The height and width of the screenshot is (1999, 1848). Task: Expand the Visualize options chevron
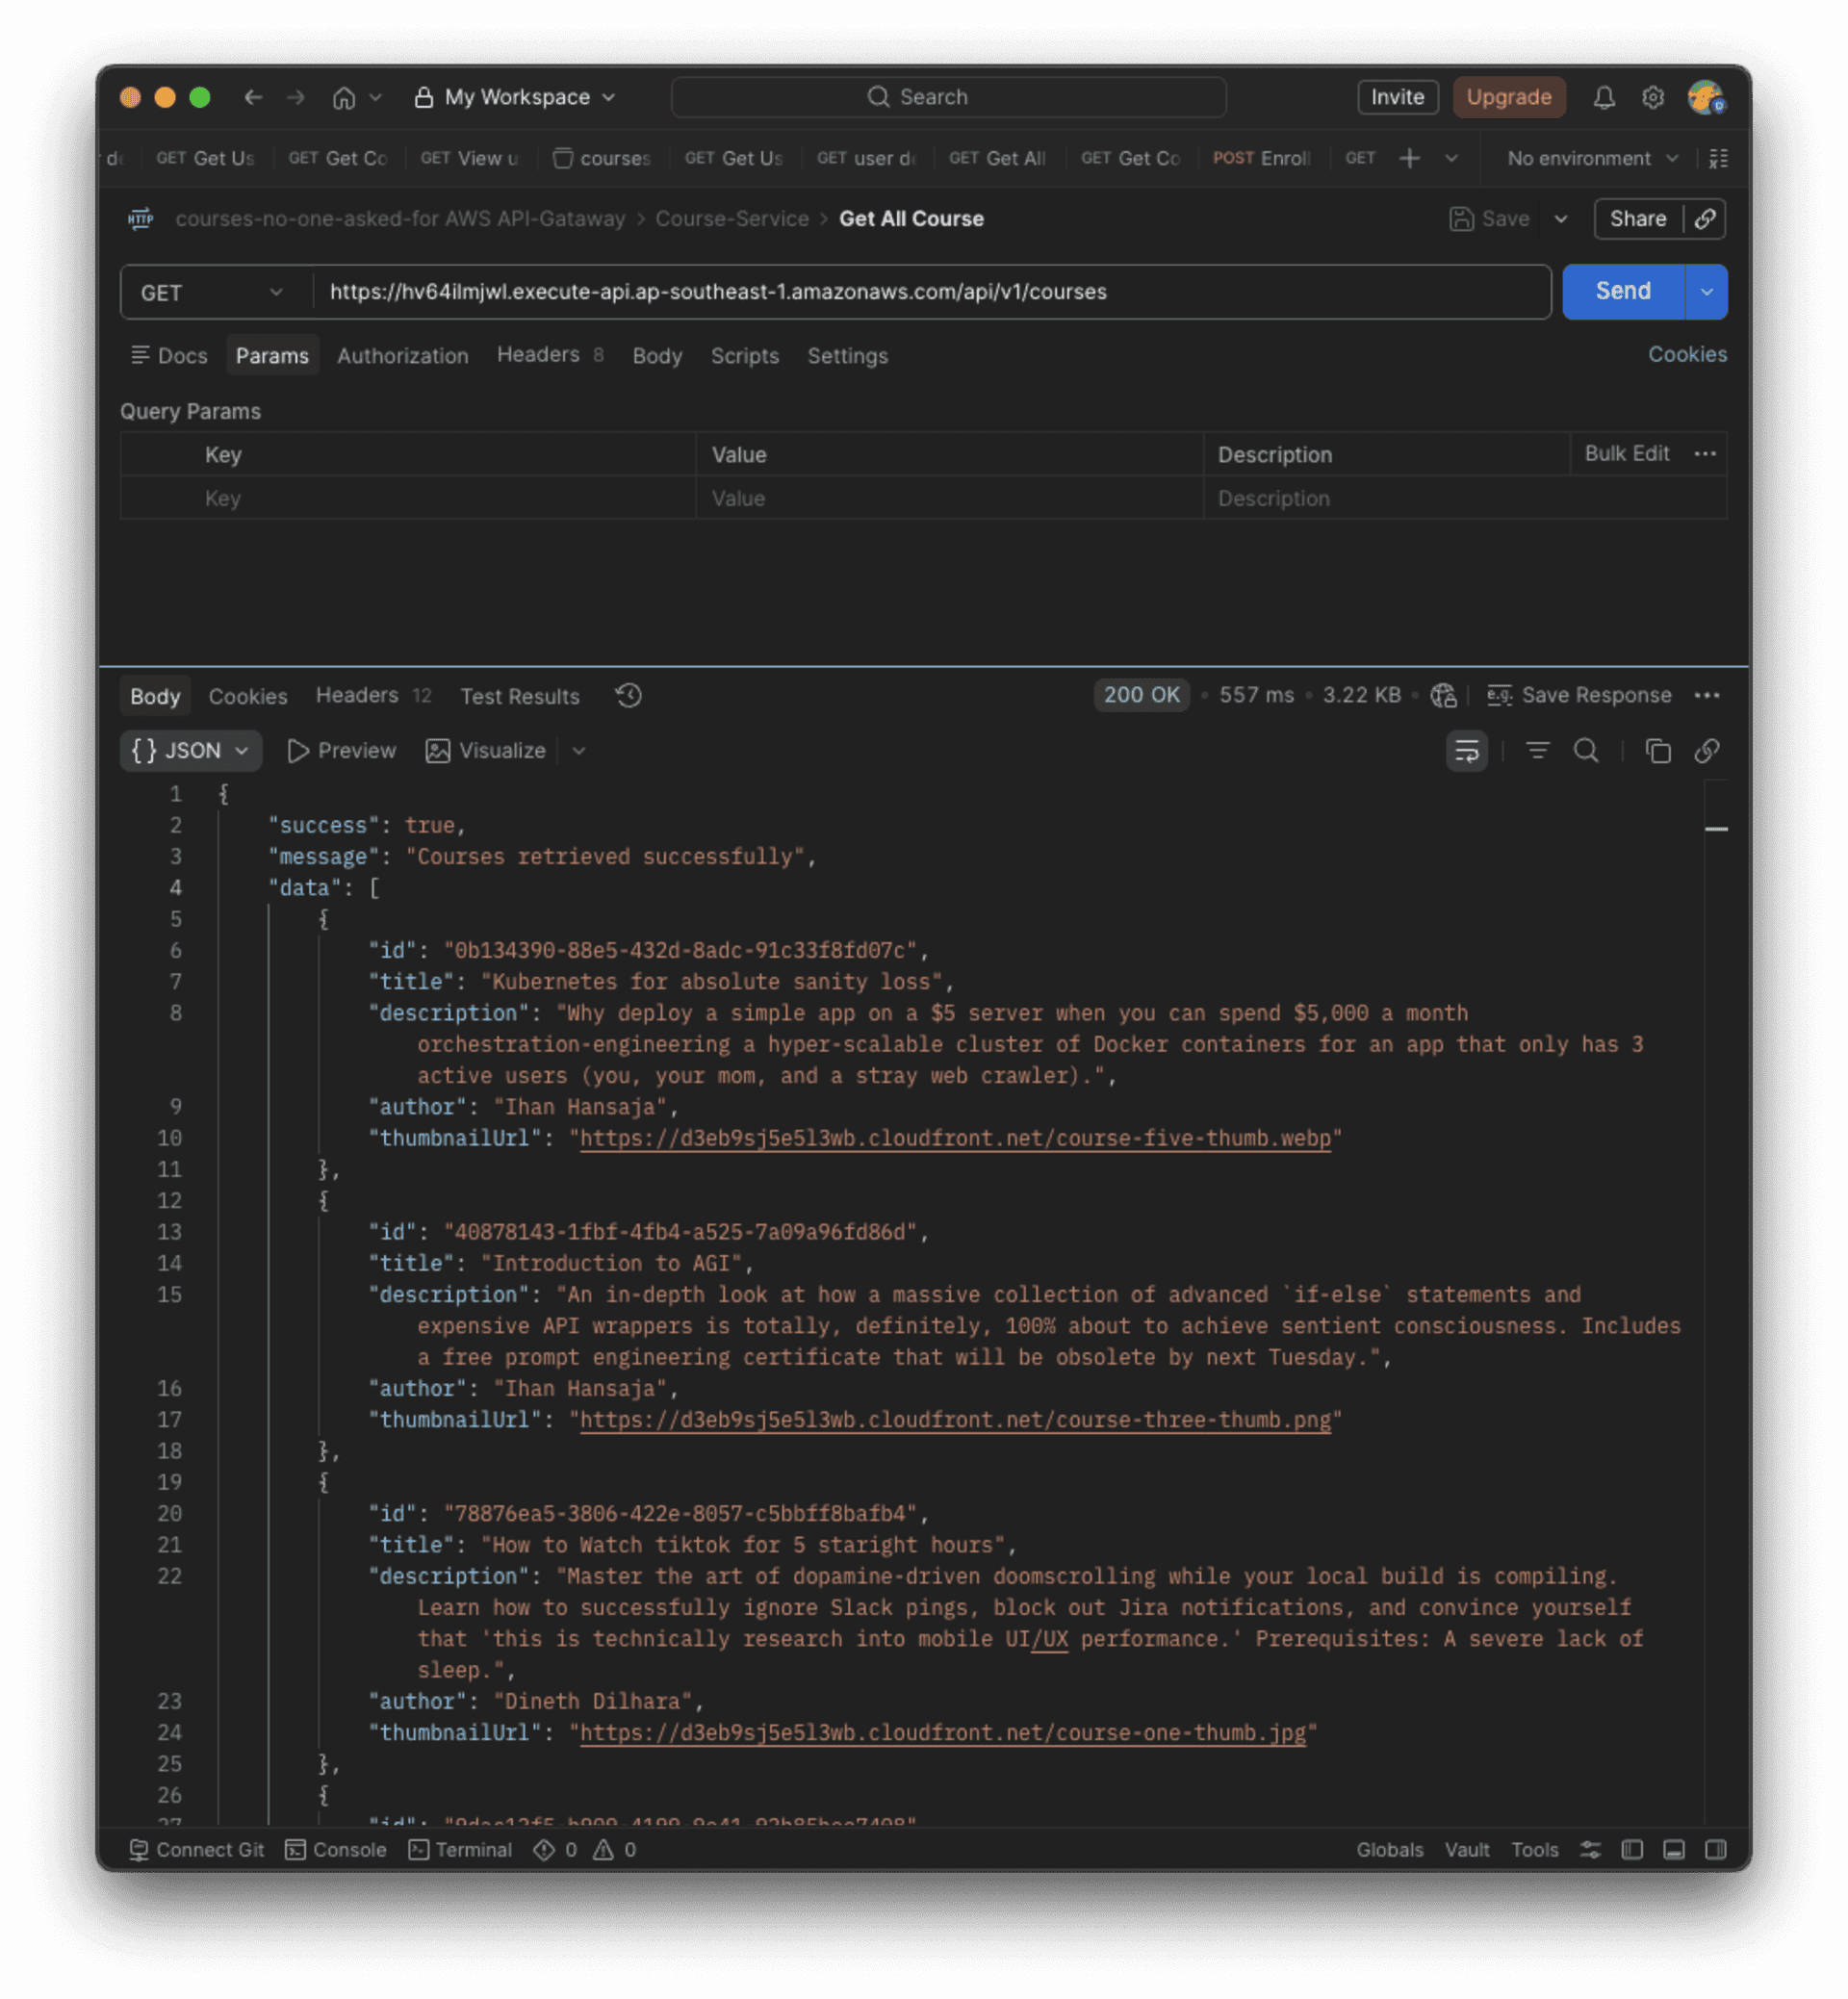click(579, 751)
